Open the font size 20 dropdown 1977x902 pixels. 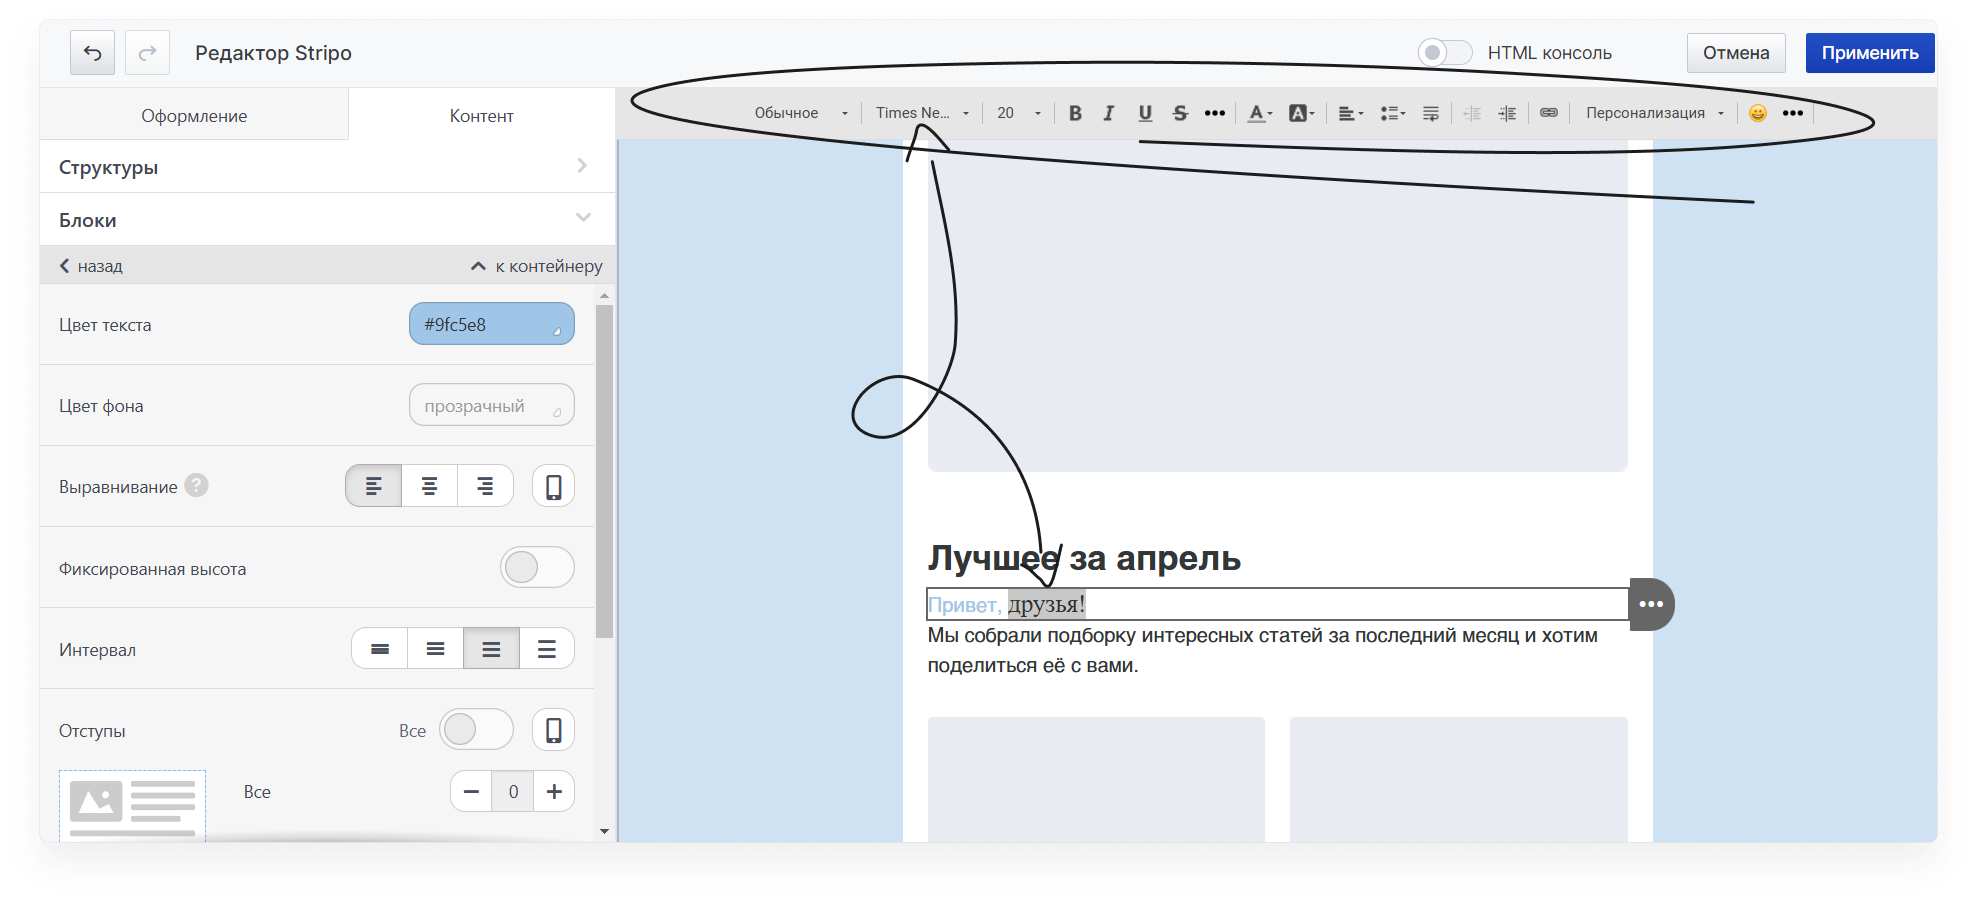point(1019,113)
